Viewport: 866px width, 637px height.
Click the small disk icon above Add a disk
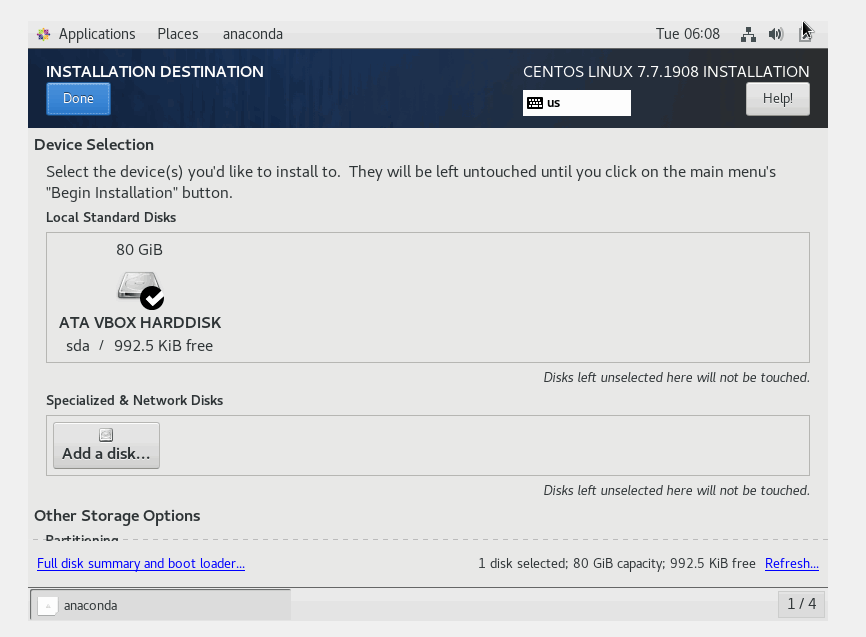106,435
